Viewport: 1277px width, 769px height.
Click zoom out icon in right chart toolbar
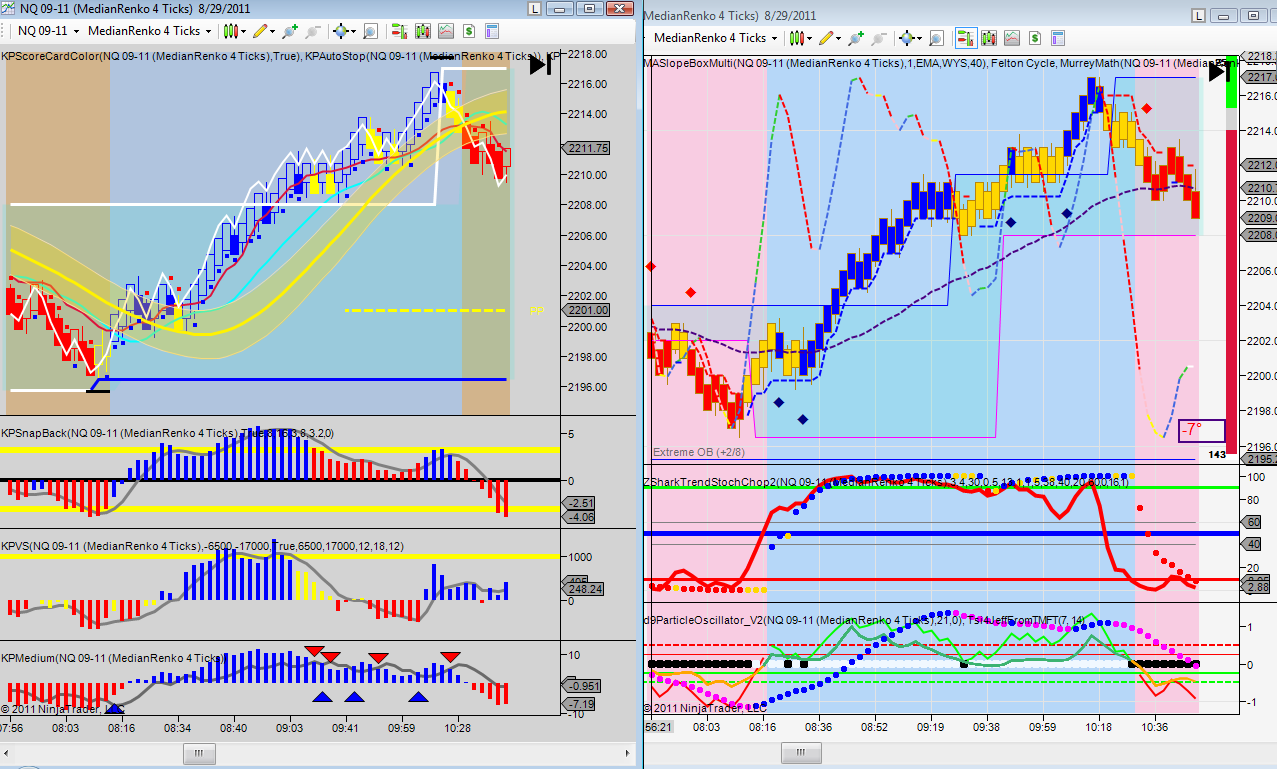click(x=879, y=37)
